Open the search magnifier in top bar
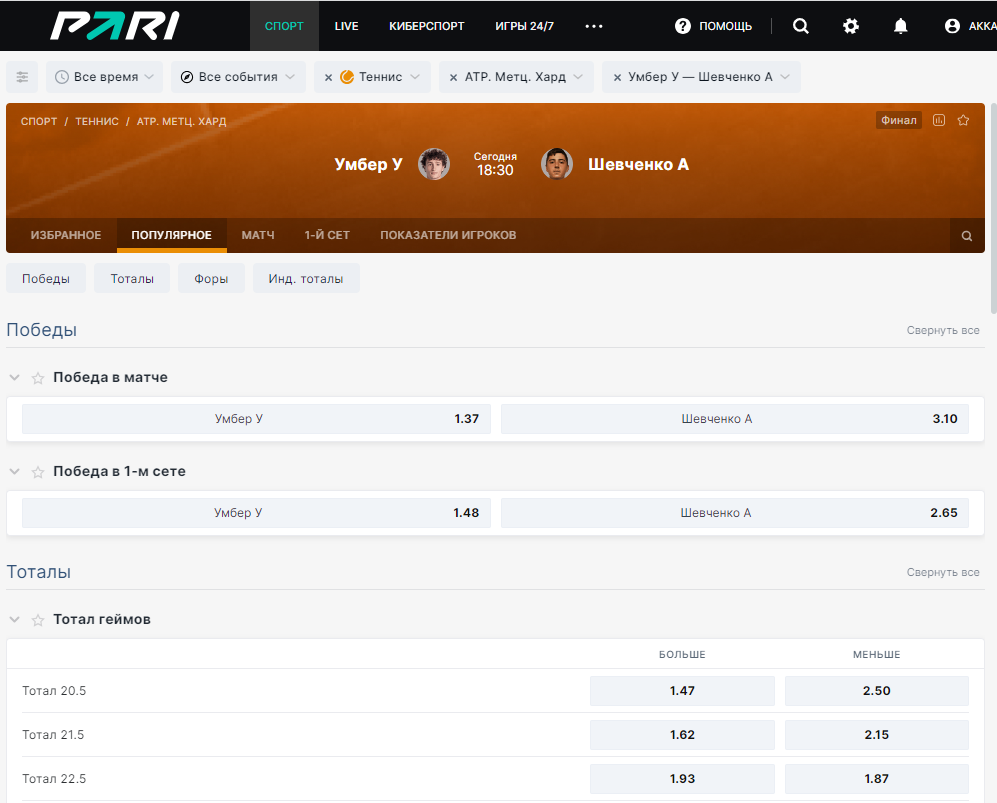 pos(801,26)
